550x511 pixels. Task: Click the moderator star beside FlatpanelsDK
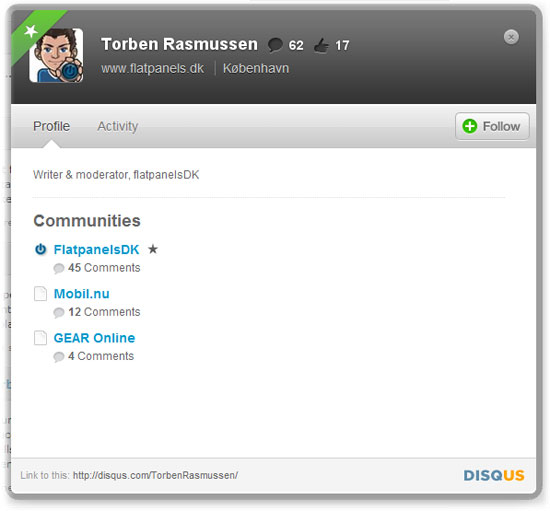153,249
